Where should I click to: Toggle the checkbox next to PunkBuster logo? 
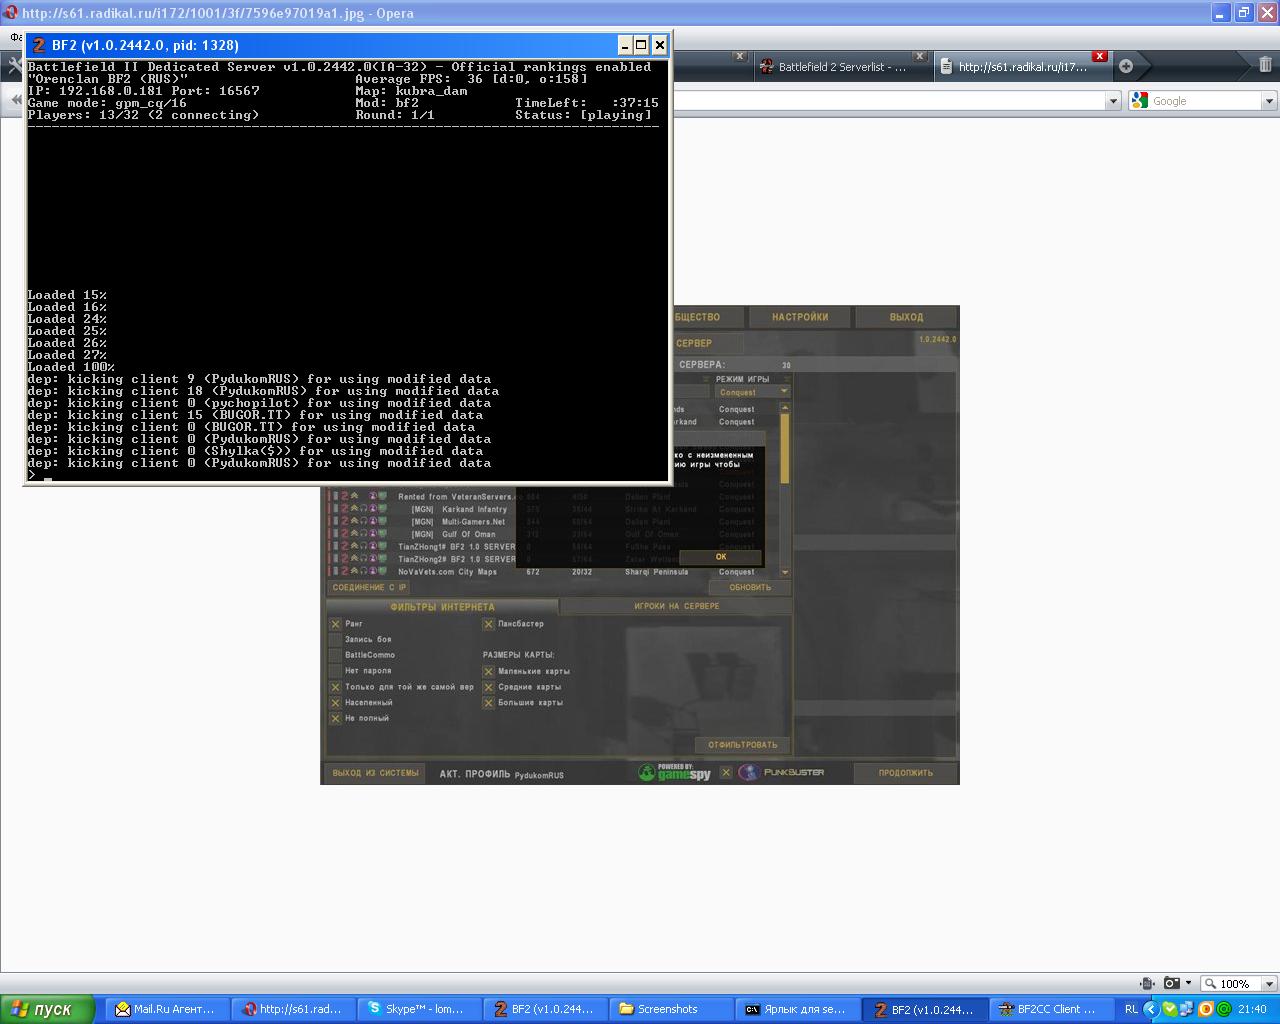[x=727, y=772]
